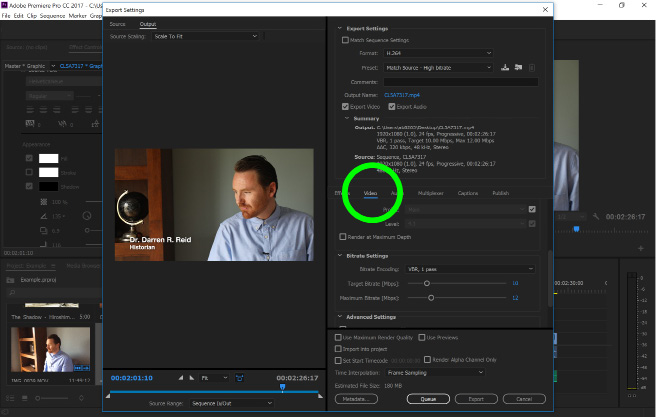Open the Time Interpolation dropdown
Screen dimensions: 656x417
pos(435,372)
